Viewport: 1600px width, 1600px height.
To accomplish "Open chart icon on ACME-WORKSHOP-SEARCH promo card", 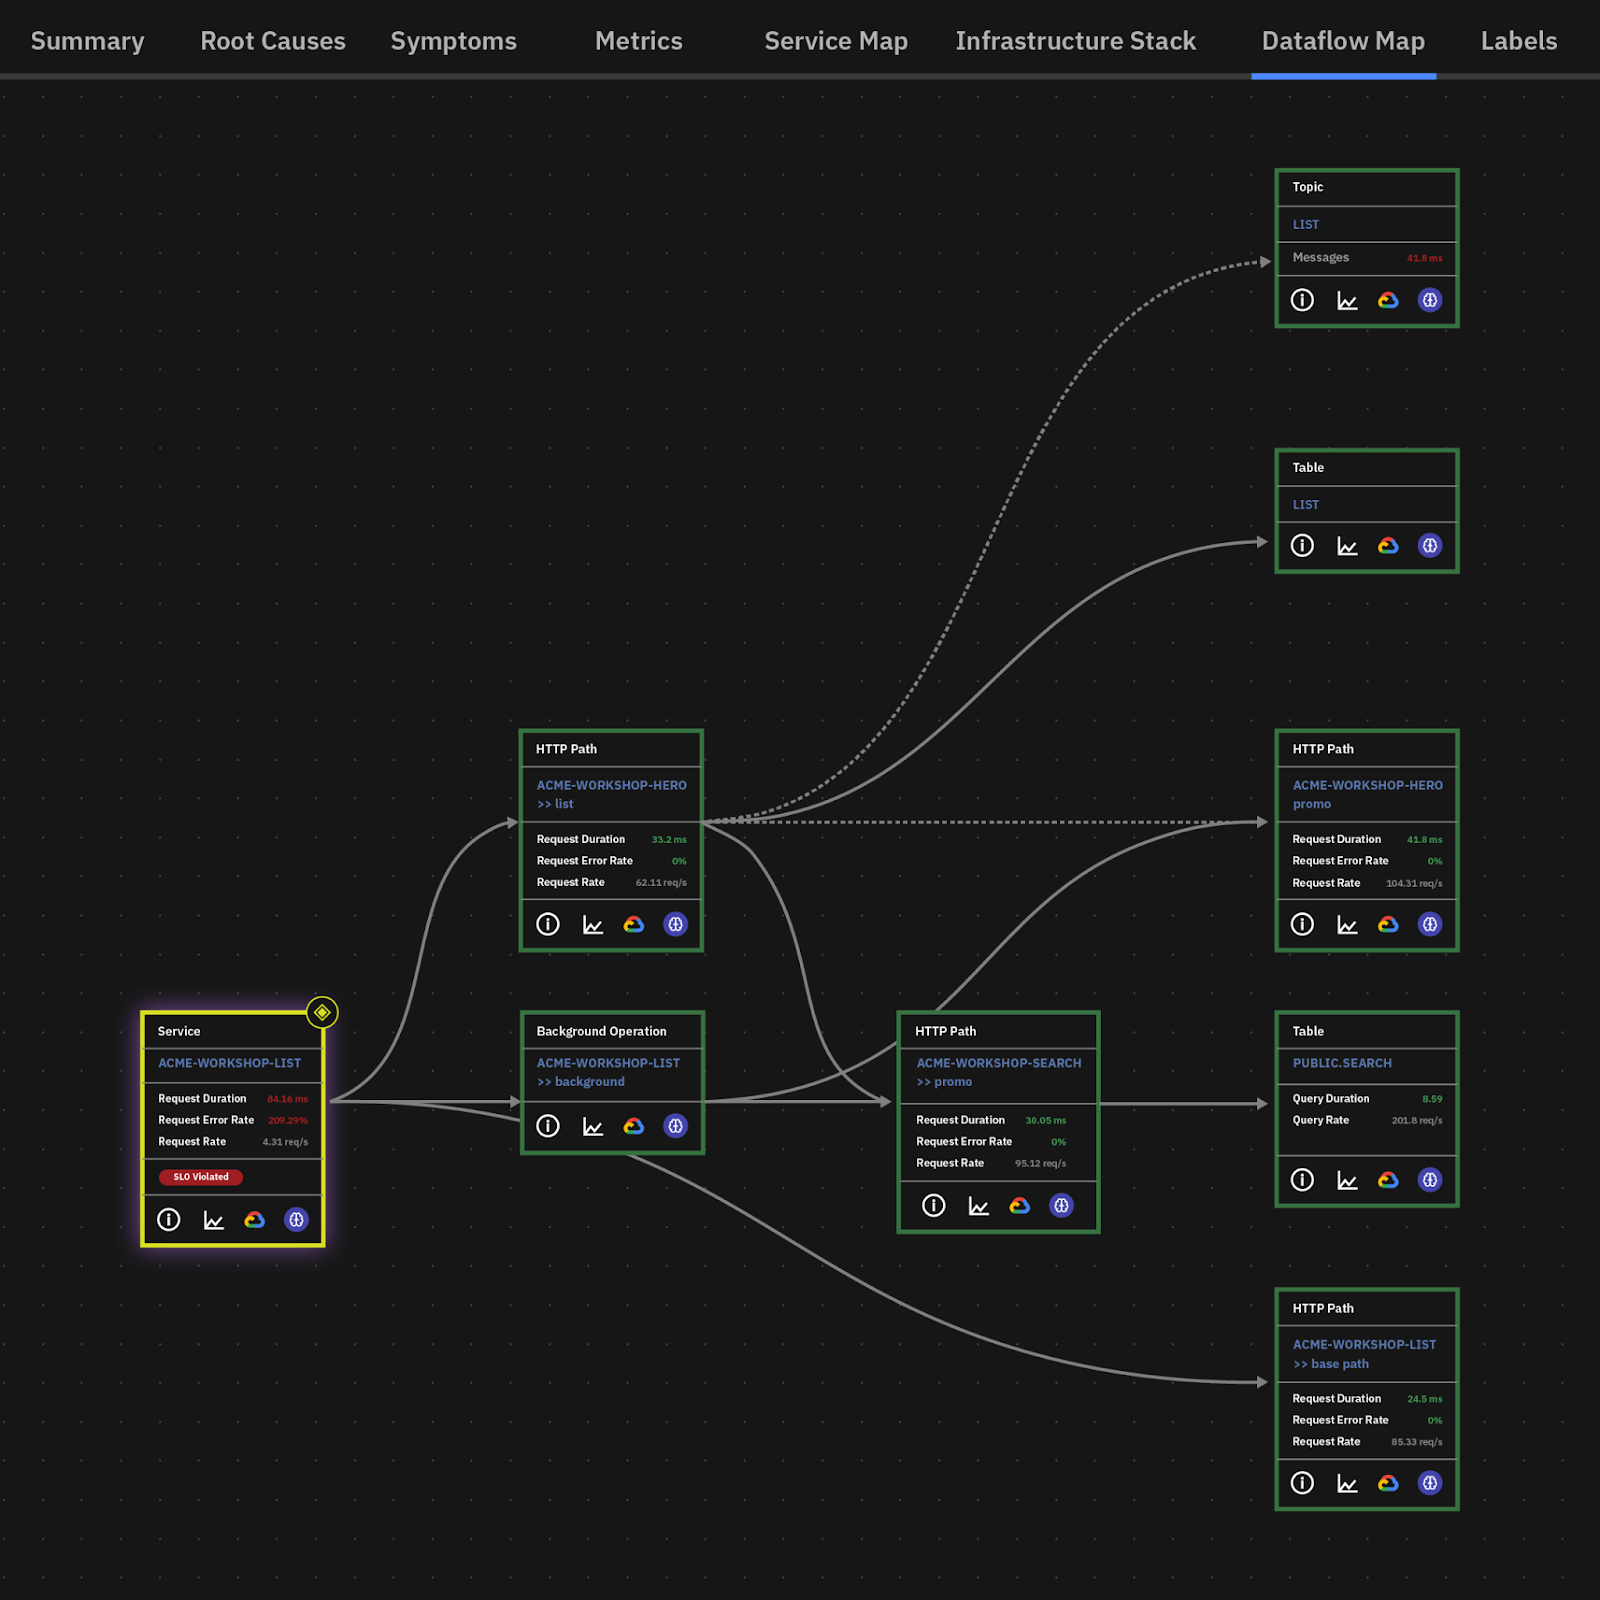I will (x=978, y=1206).
